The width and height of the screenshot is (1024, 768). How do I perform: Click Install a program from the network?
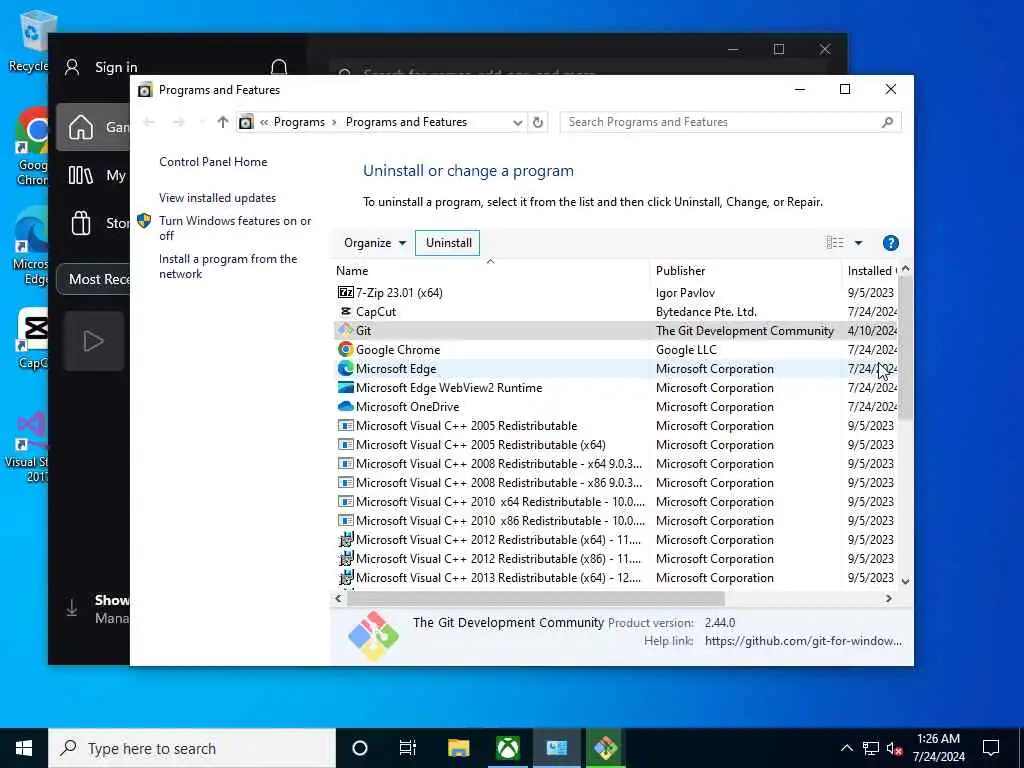228,266
